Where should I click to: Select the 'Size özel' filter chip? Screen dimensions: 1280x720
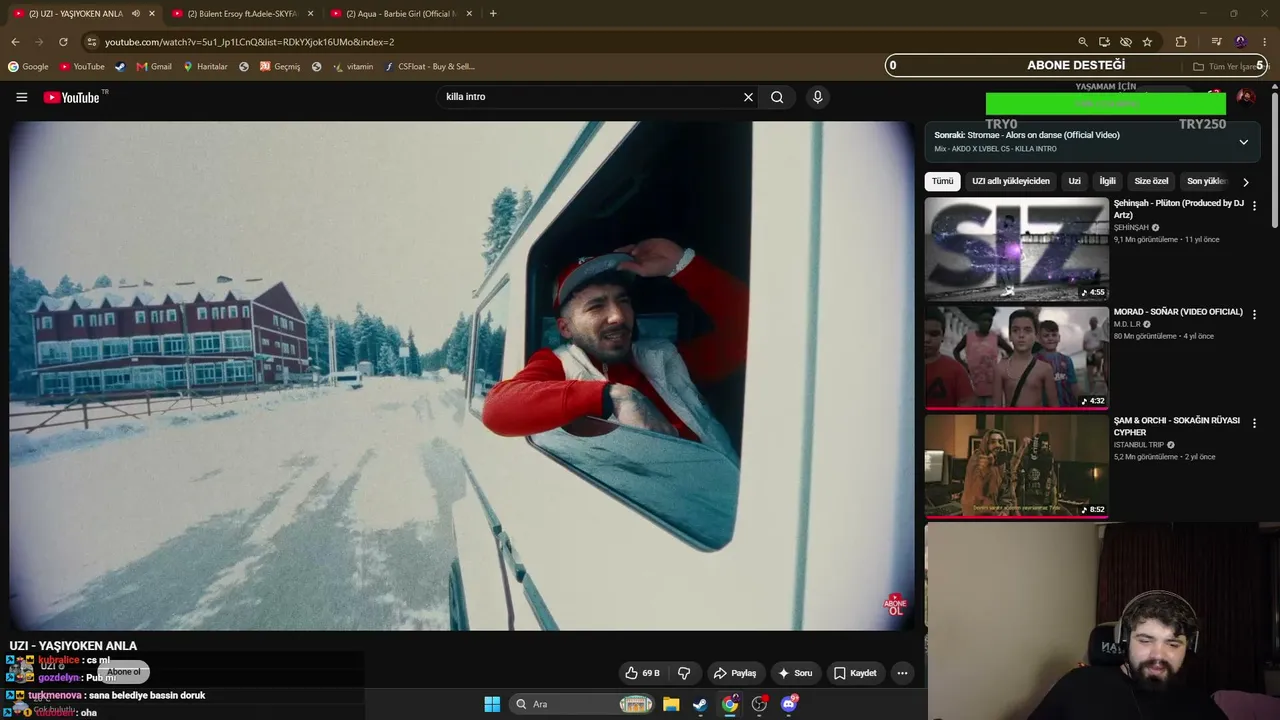[1151, 181]
